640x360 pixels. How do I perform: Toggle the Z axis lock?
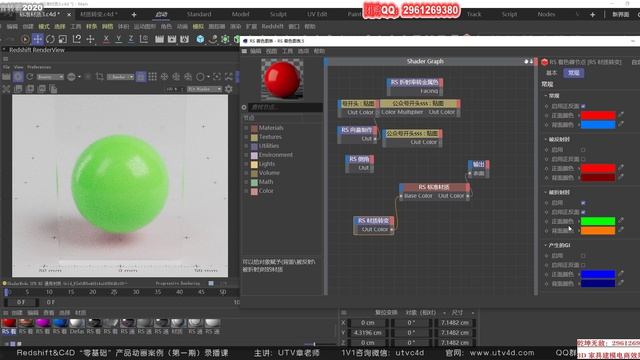131,39
